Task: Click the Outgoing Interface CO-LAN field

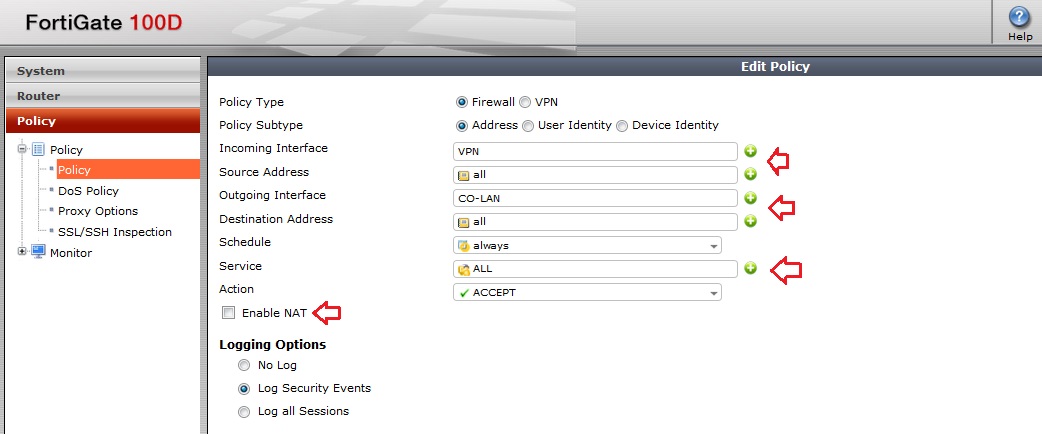Action: tap(595, 198)
